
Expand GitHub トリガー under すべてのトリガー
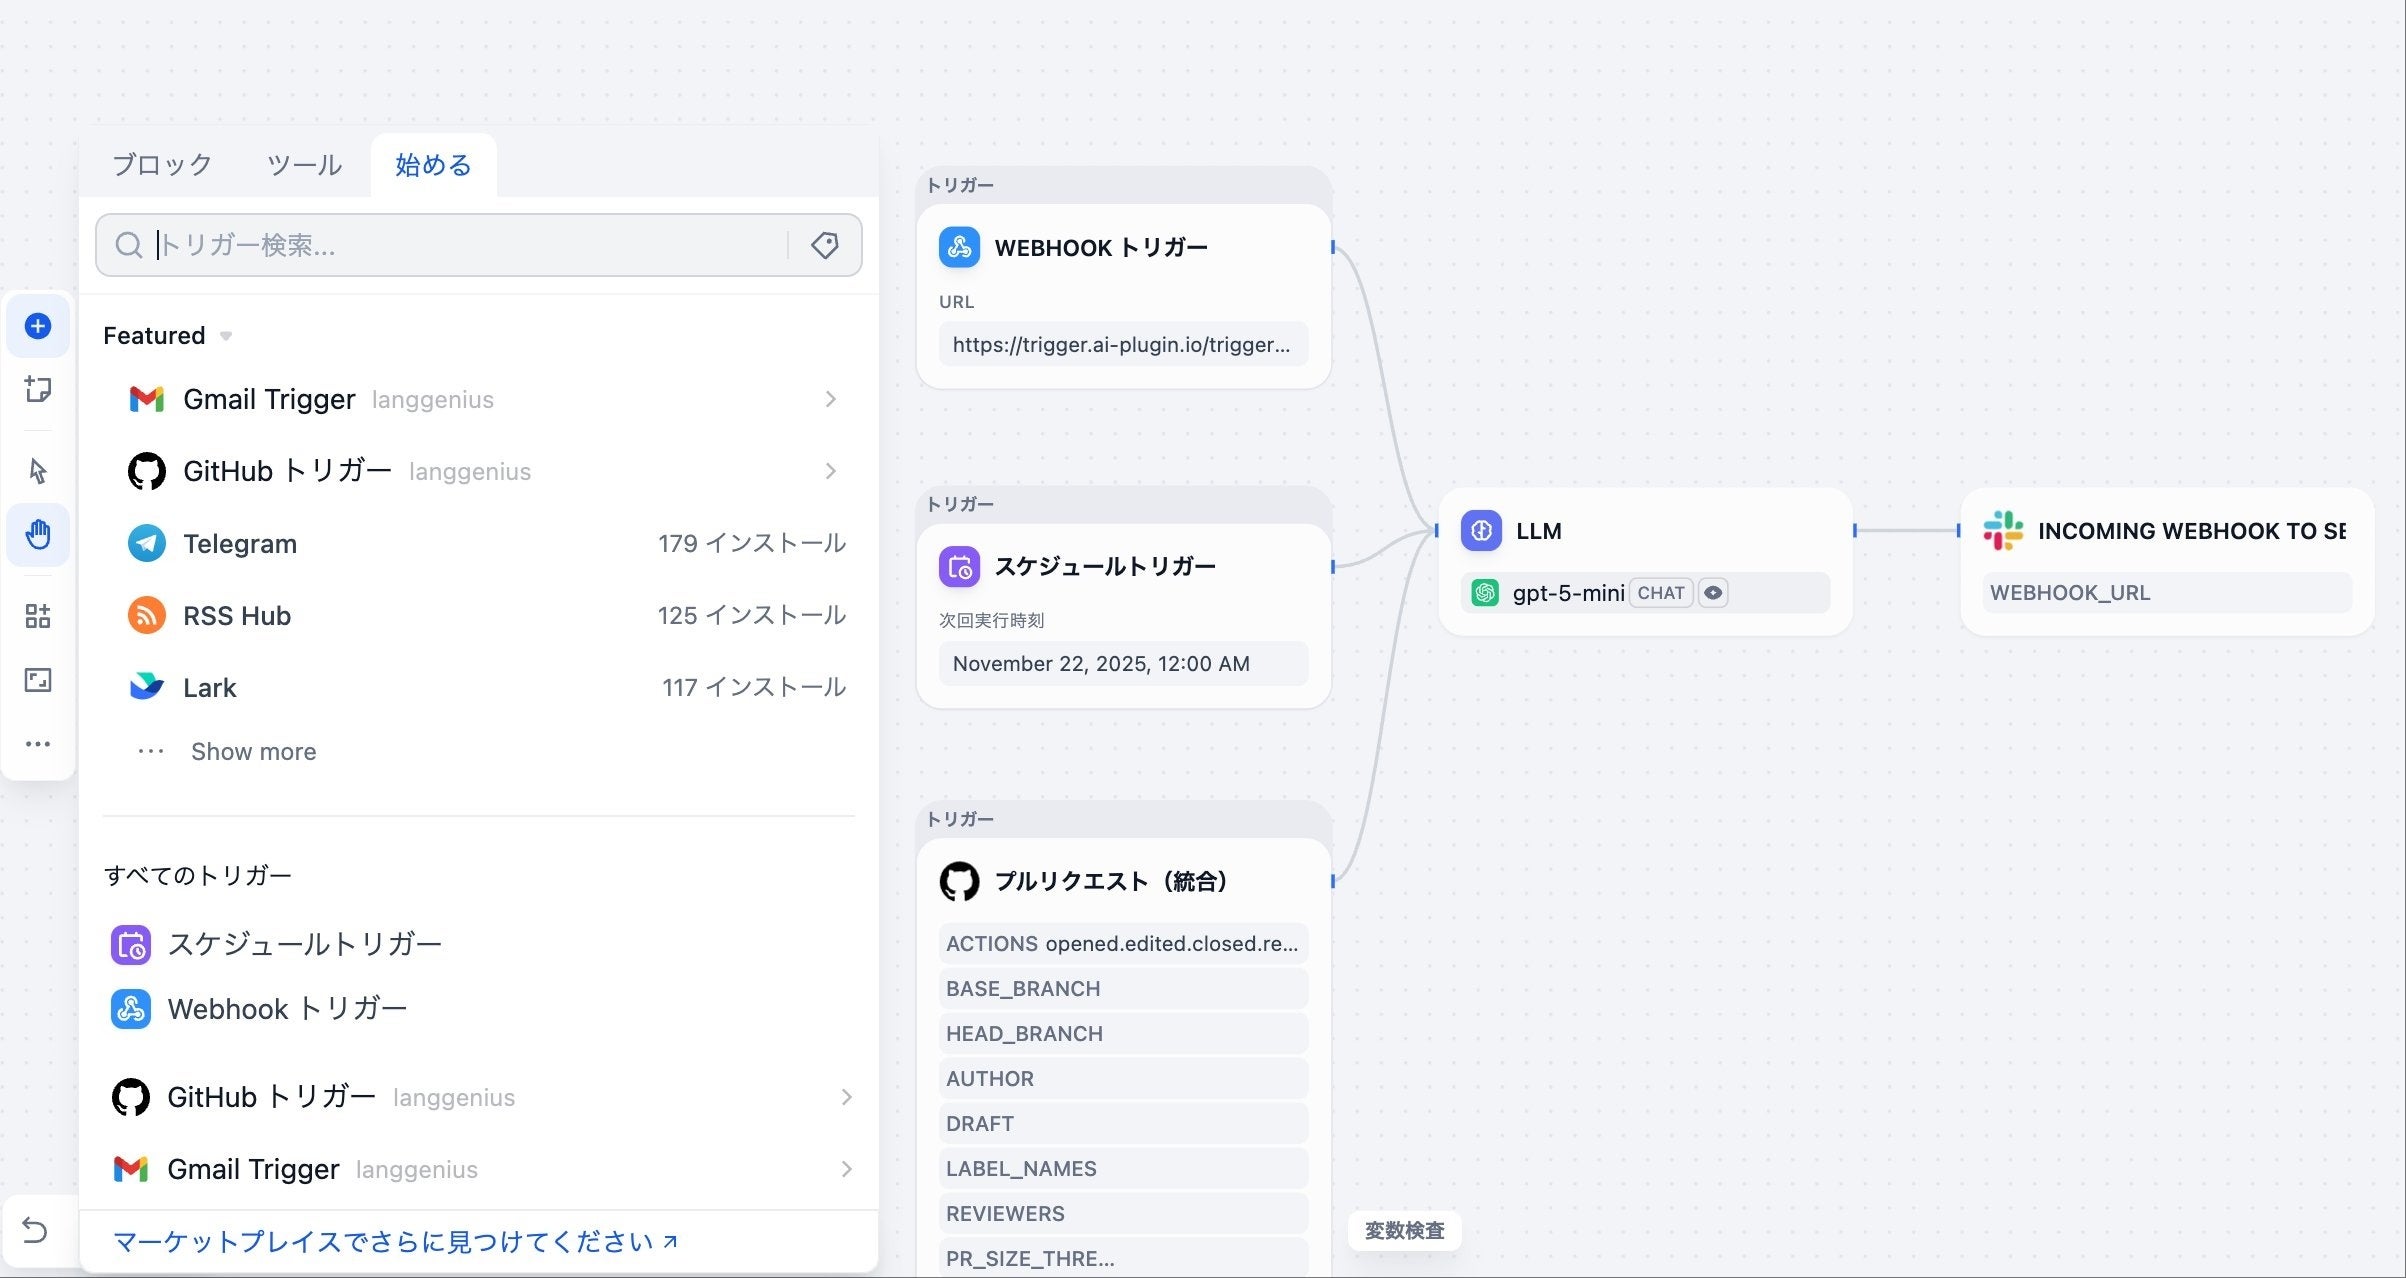(846, 1097)
